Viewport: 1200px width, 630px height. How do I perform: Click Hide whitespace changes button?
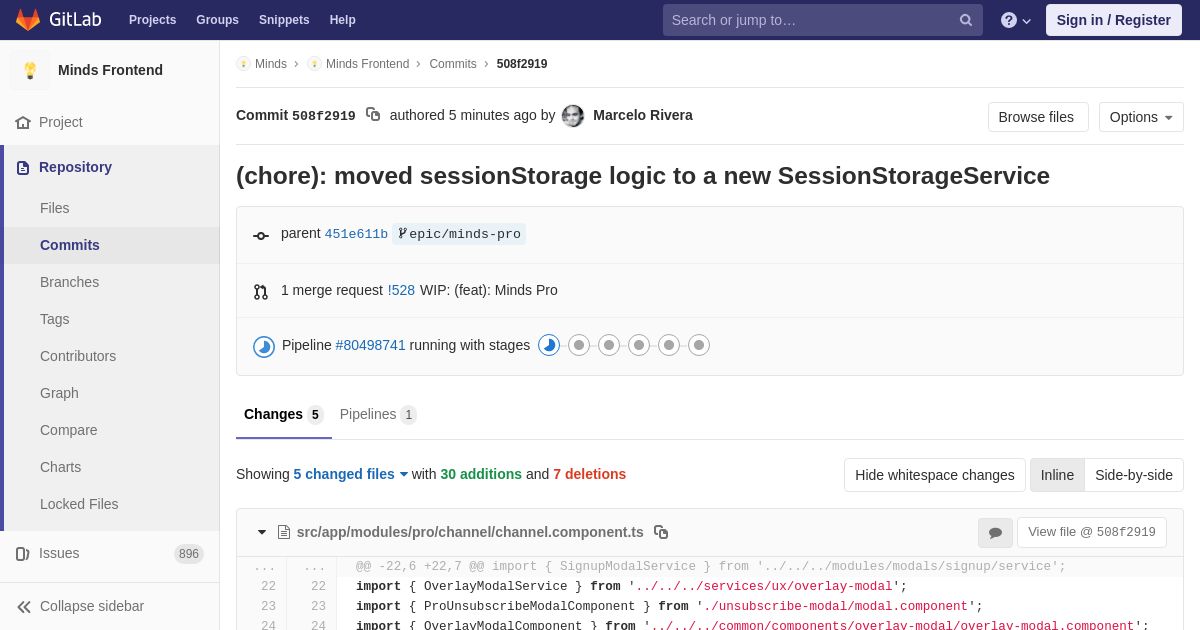[935, 475]
